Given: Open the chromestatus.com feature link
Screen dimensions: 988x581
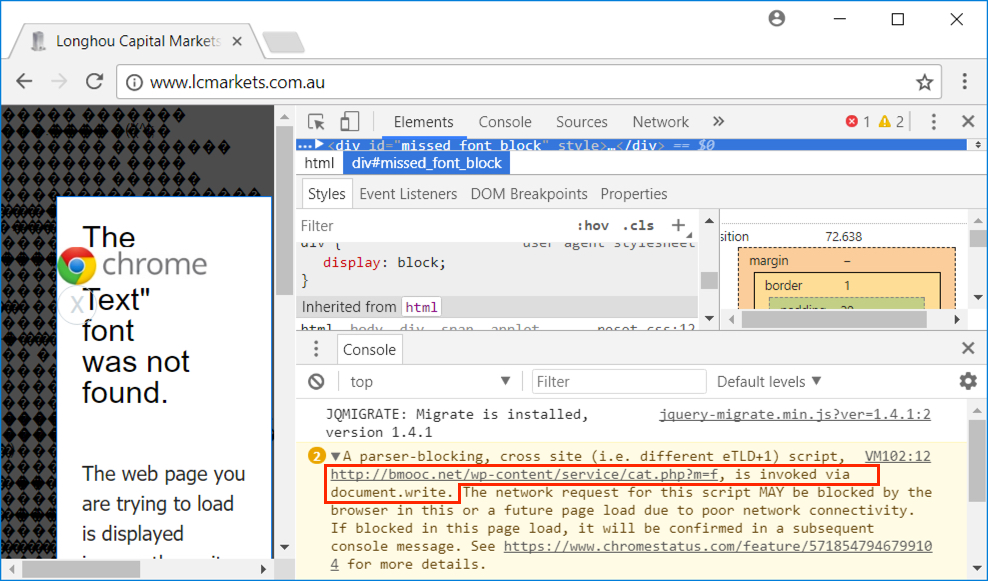Looking at the screenshot, I should (x=718, y=546).
